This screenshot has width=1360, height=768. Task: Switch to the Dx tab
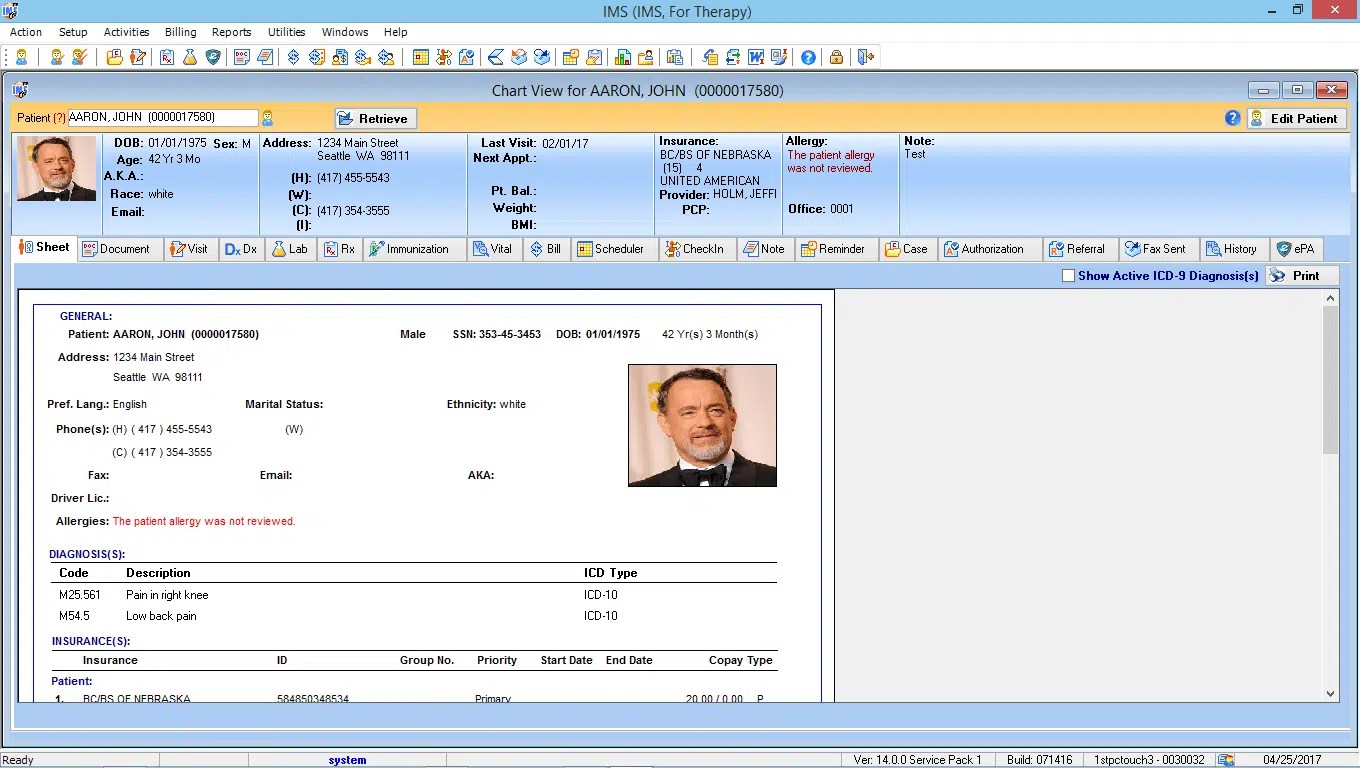point(241,249)
